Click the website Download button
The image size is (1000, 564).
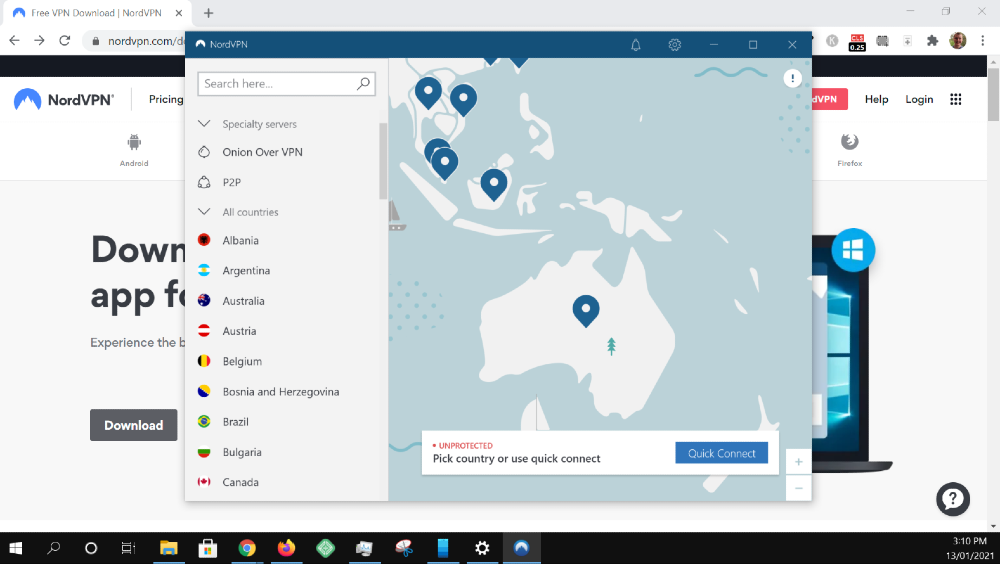coord(133,425)
